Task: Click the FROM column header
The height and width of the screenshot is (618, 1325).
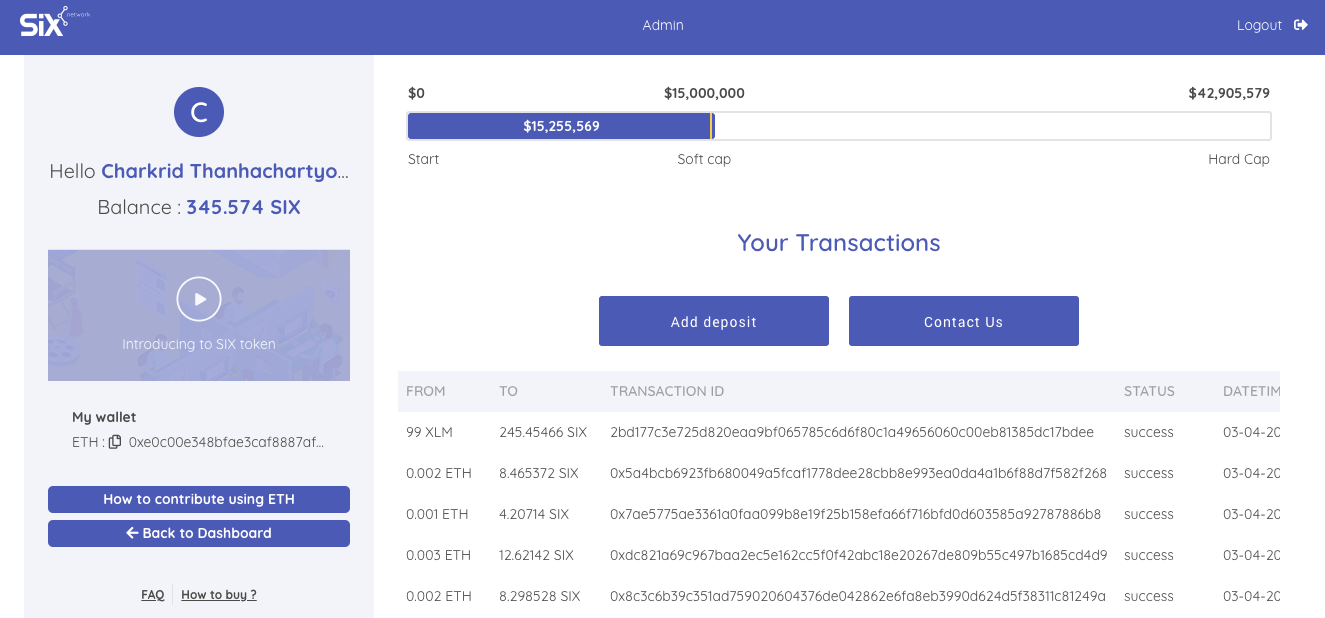Action: click(x=426, y=391)
